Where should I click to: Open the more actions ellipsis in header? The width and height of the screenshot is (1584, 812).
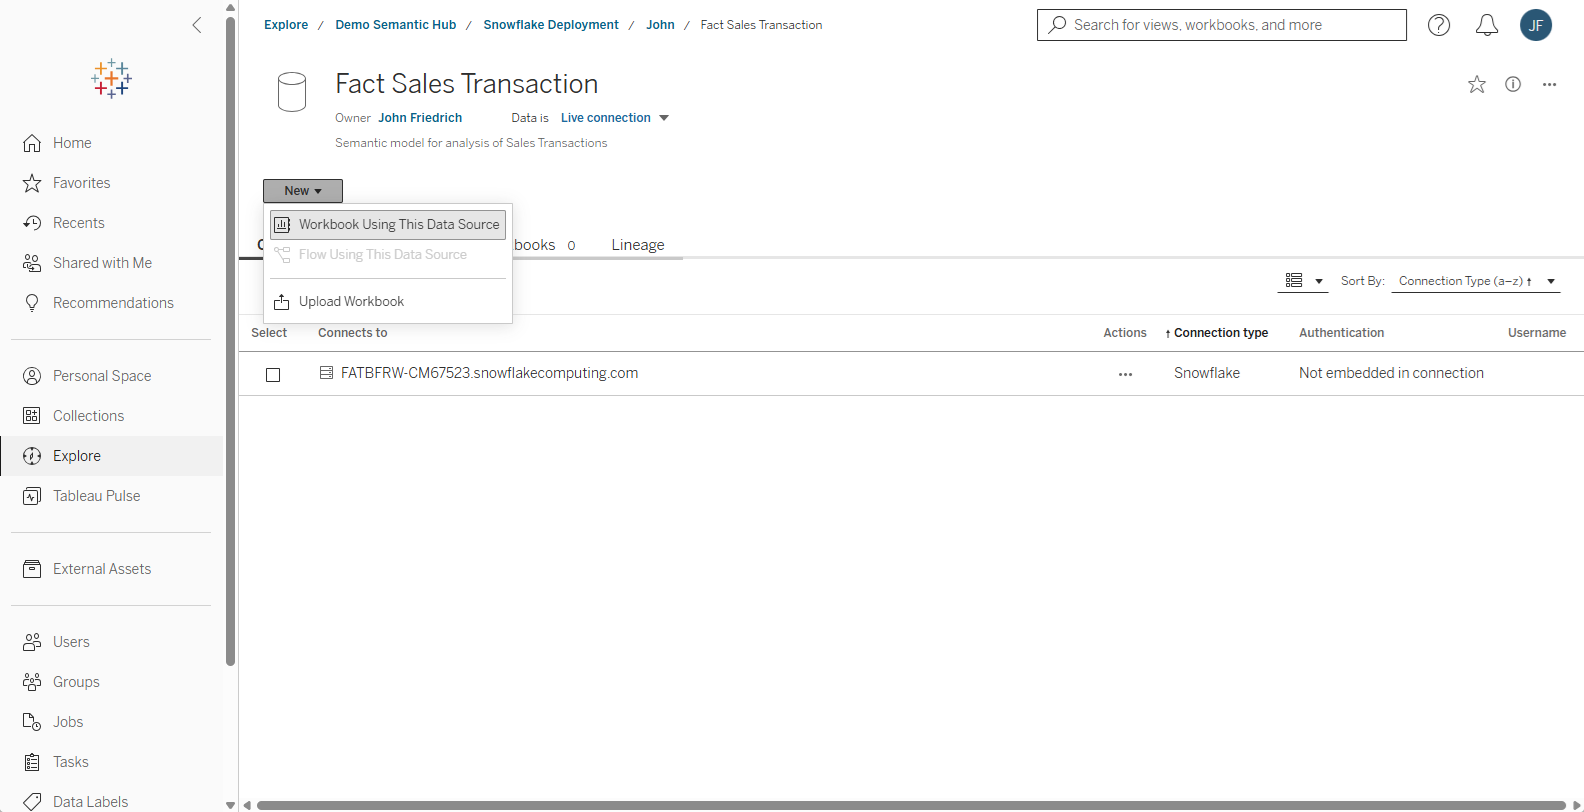click(x=1549, y=85)
